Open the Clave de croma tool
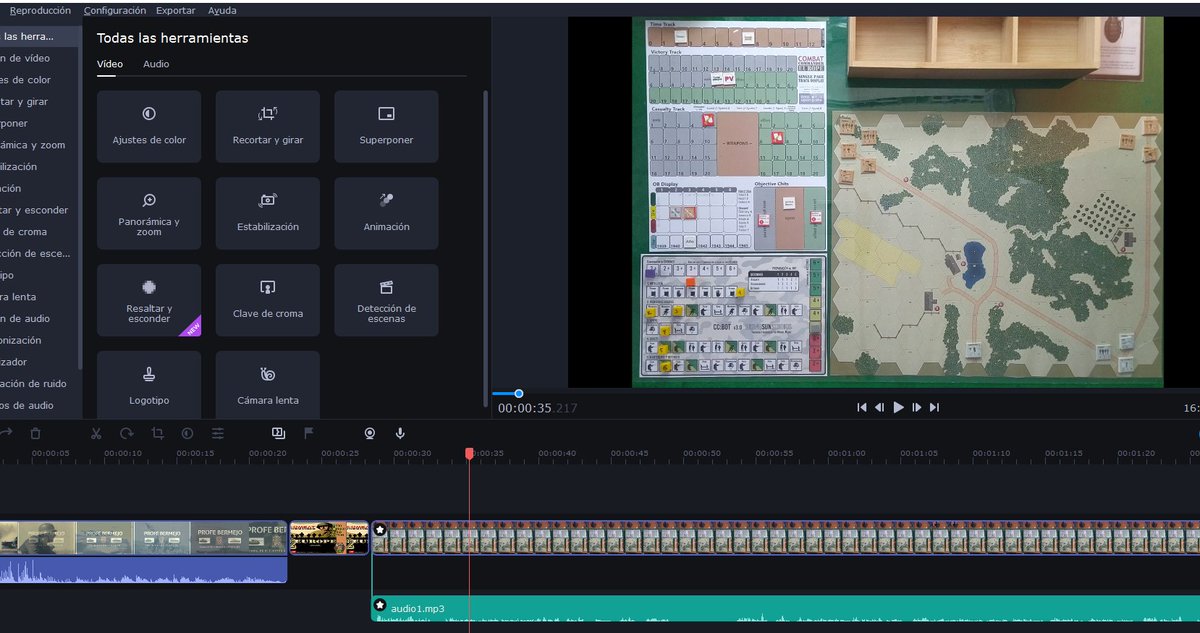Viewport: 1200px width, 633px height. [267, 300]
